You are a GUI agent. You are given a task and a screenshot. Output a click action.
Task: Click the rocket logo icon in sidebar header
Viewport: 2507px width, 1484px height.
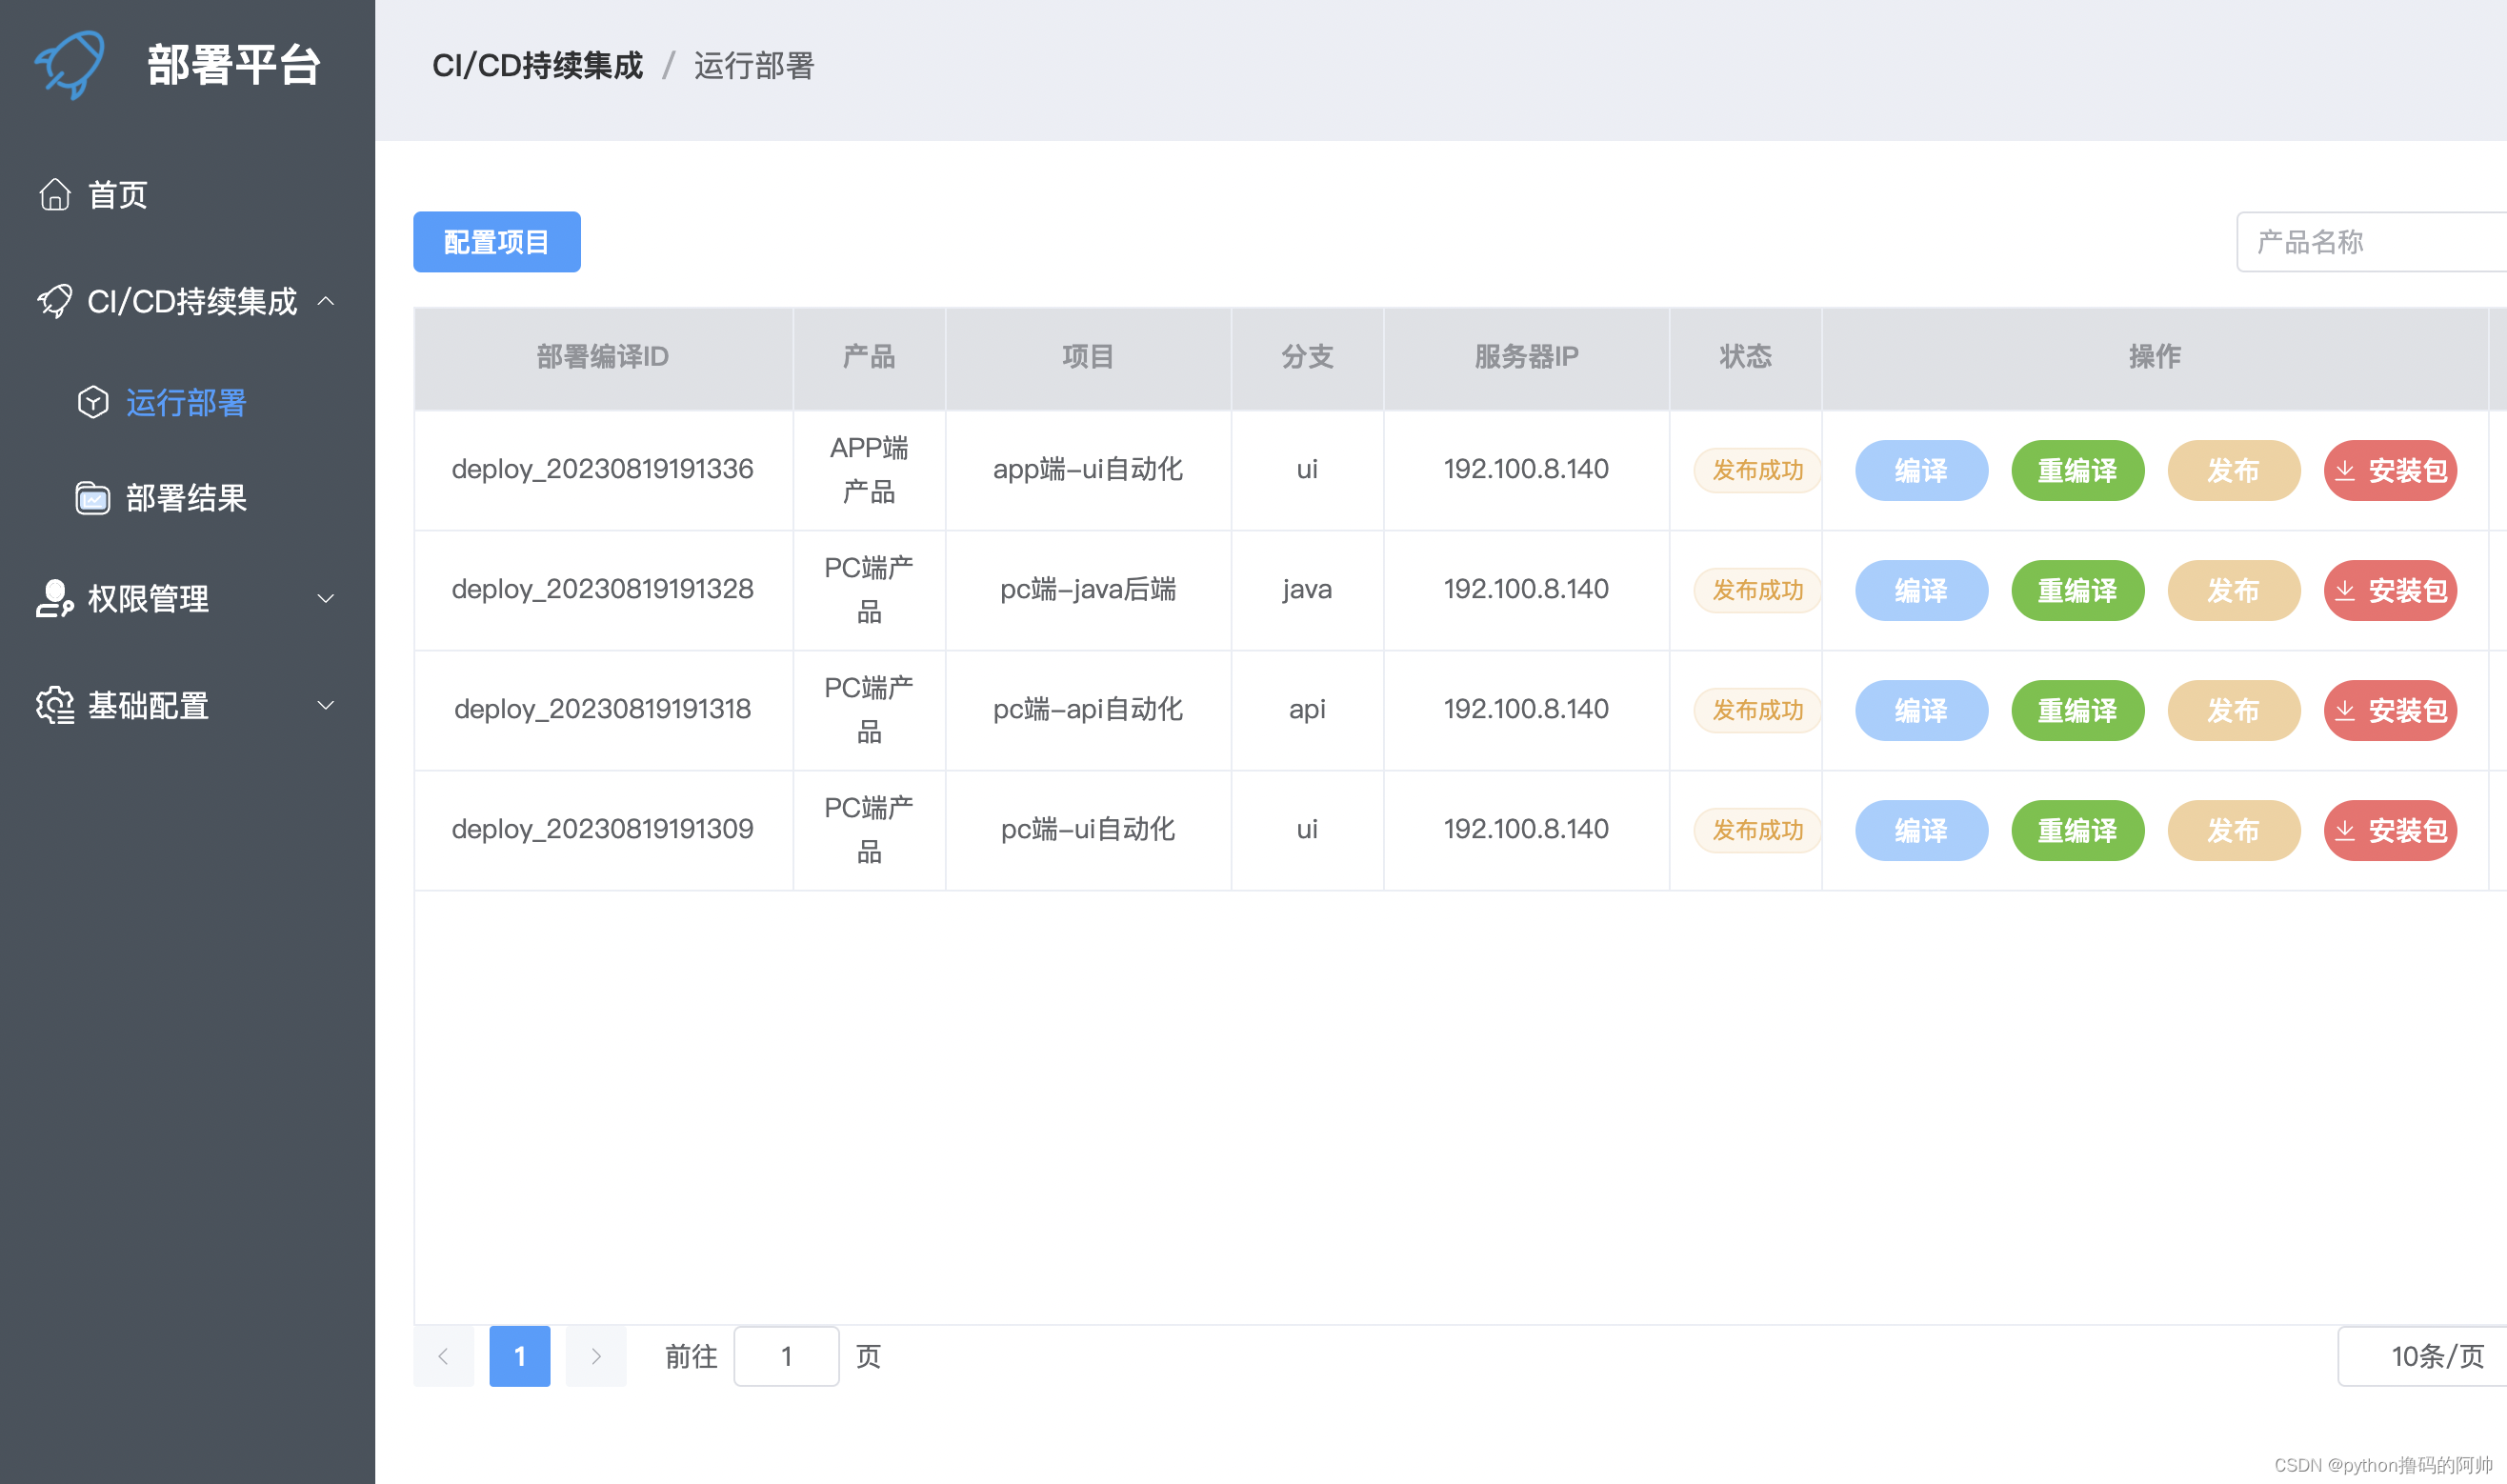[70, 64]
